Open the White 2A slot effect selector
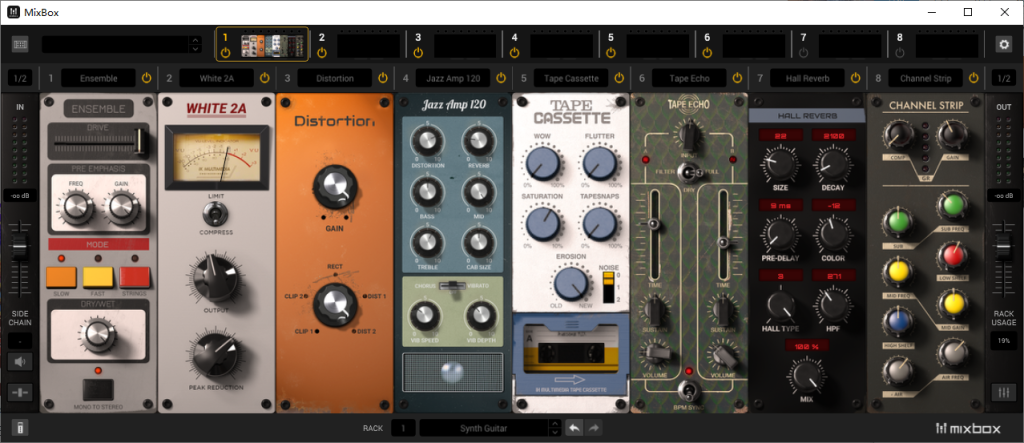This screenshot has width=1024, height=443. [x=217, y=78]
